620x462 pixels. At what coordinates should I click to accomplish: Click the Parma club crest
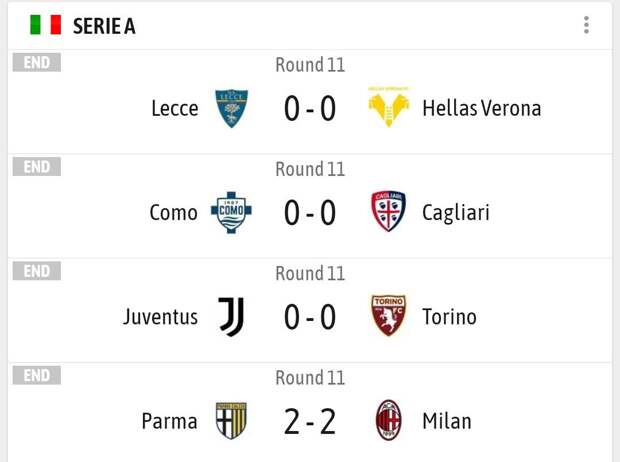[x=232, y=421]
